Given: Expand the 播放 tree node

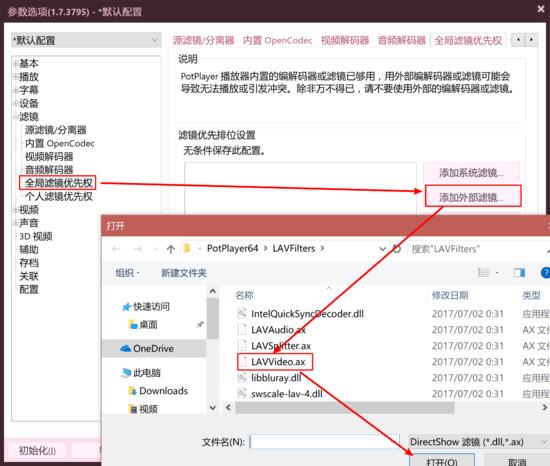Looking at the screenshot, I should click(16, 77).
